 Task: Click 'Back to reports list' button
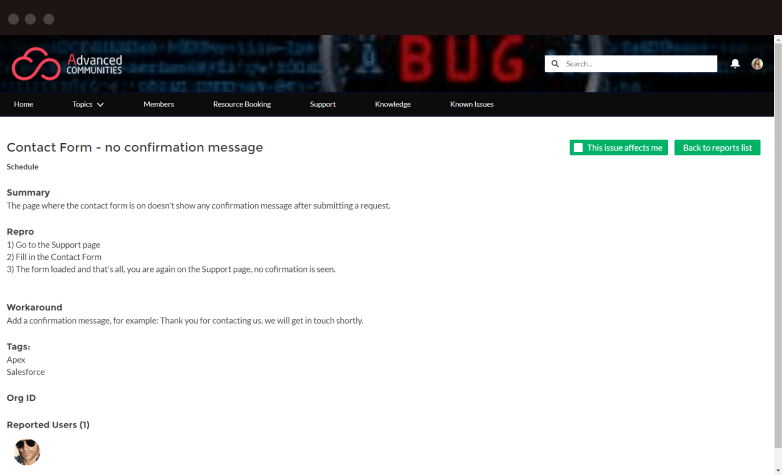[x=717, y=148]
